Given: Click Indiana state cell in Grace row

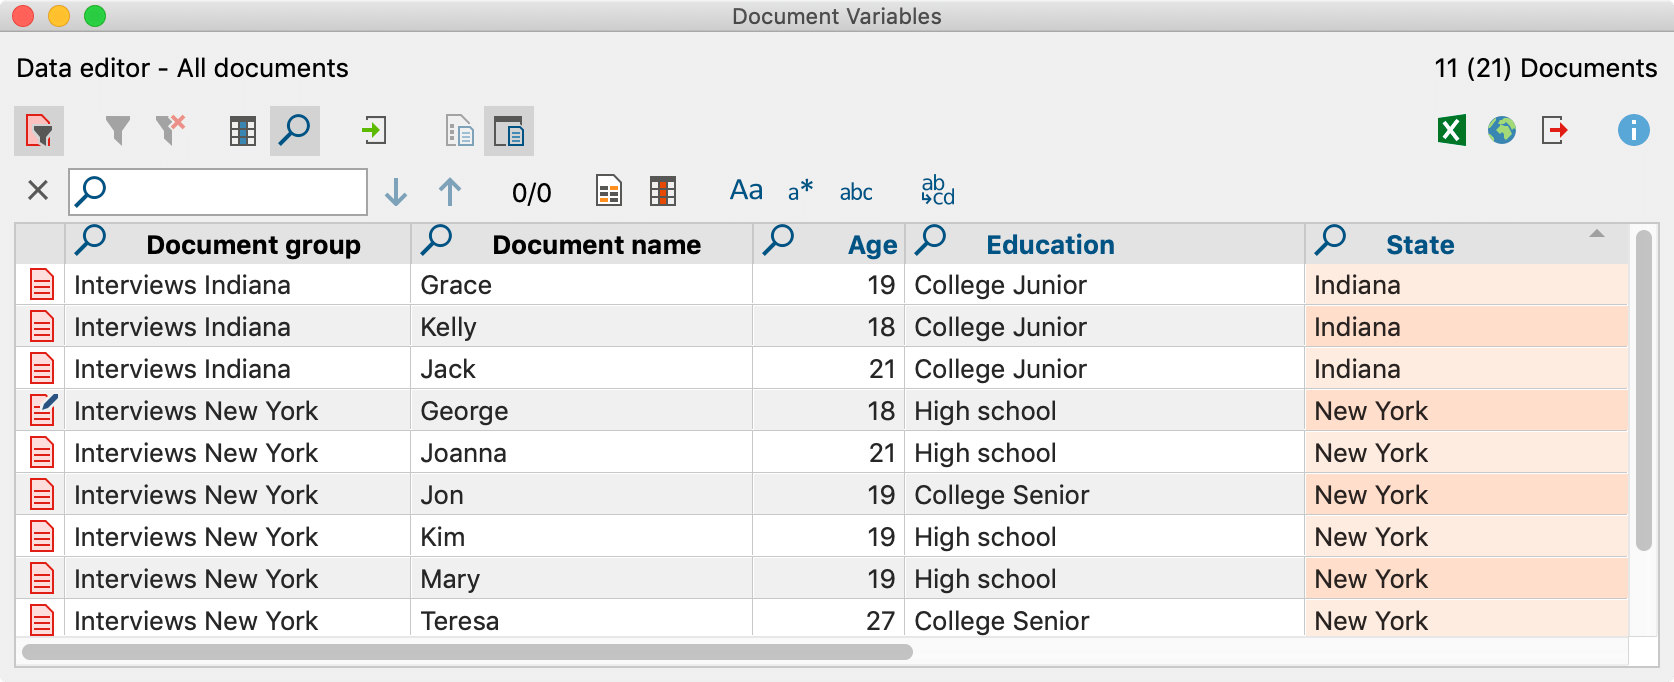Looking at the screenshot, I should [1466, 285].
